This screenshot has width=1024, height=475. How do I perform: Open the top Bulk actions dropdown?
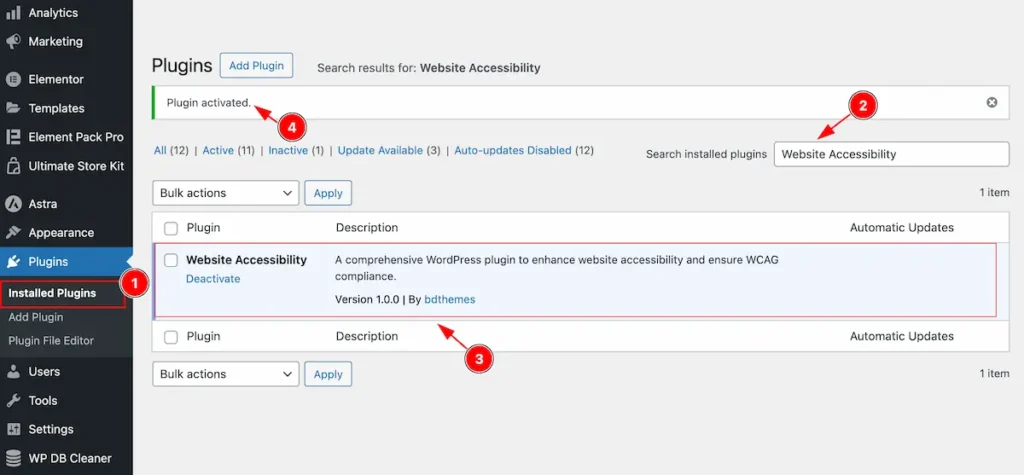coord(225,193)
